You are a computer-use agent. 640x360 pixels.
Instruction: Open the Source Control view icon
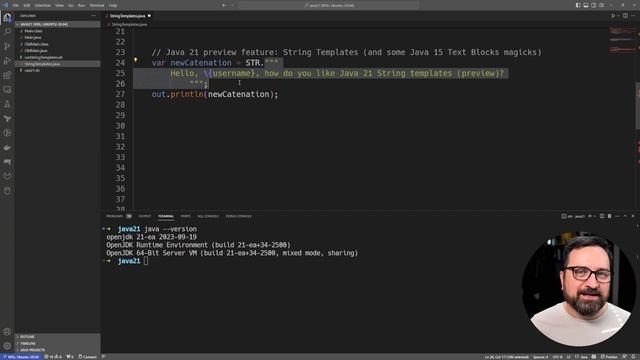(x=7, y=46)
